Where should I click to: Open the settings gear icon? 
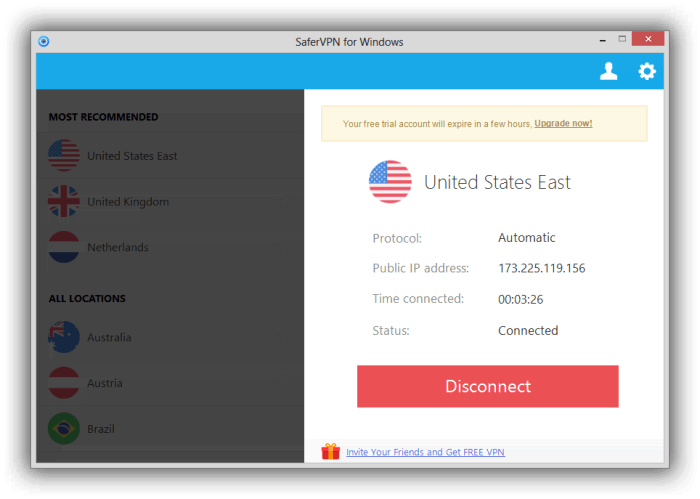[x=647, y=71]
